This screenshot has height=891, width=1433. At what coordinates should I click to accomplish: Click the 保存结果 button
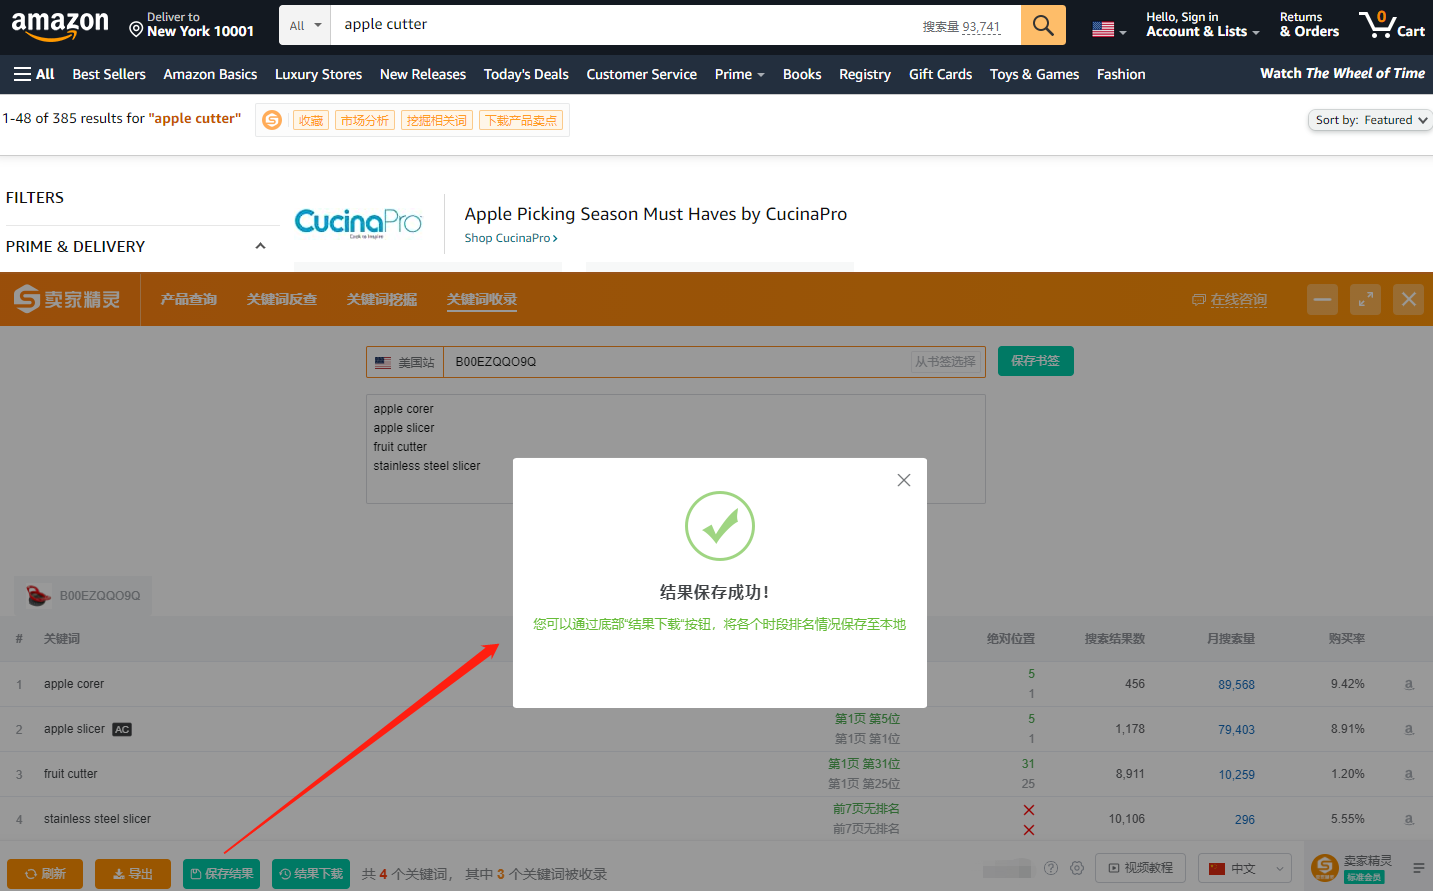(222, 874)
